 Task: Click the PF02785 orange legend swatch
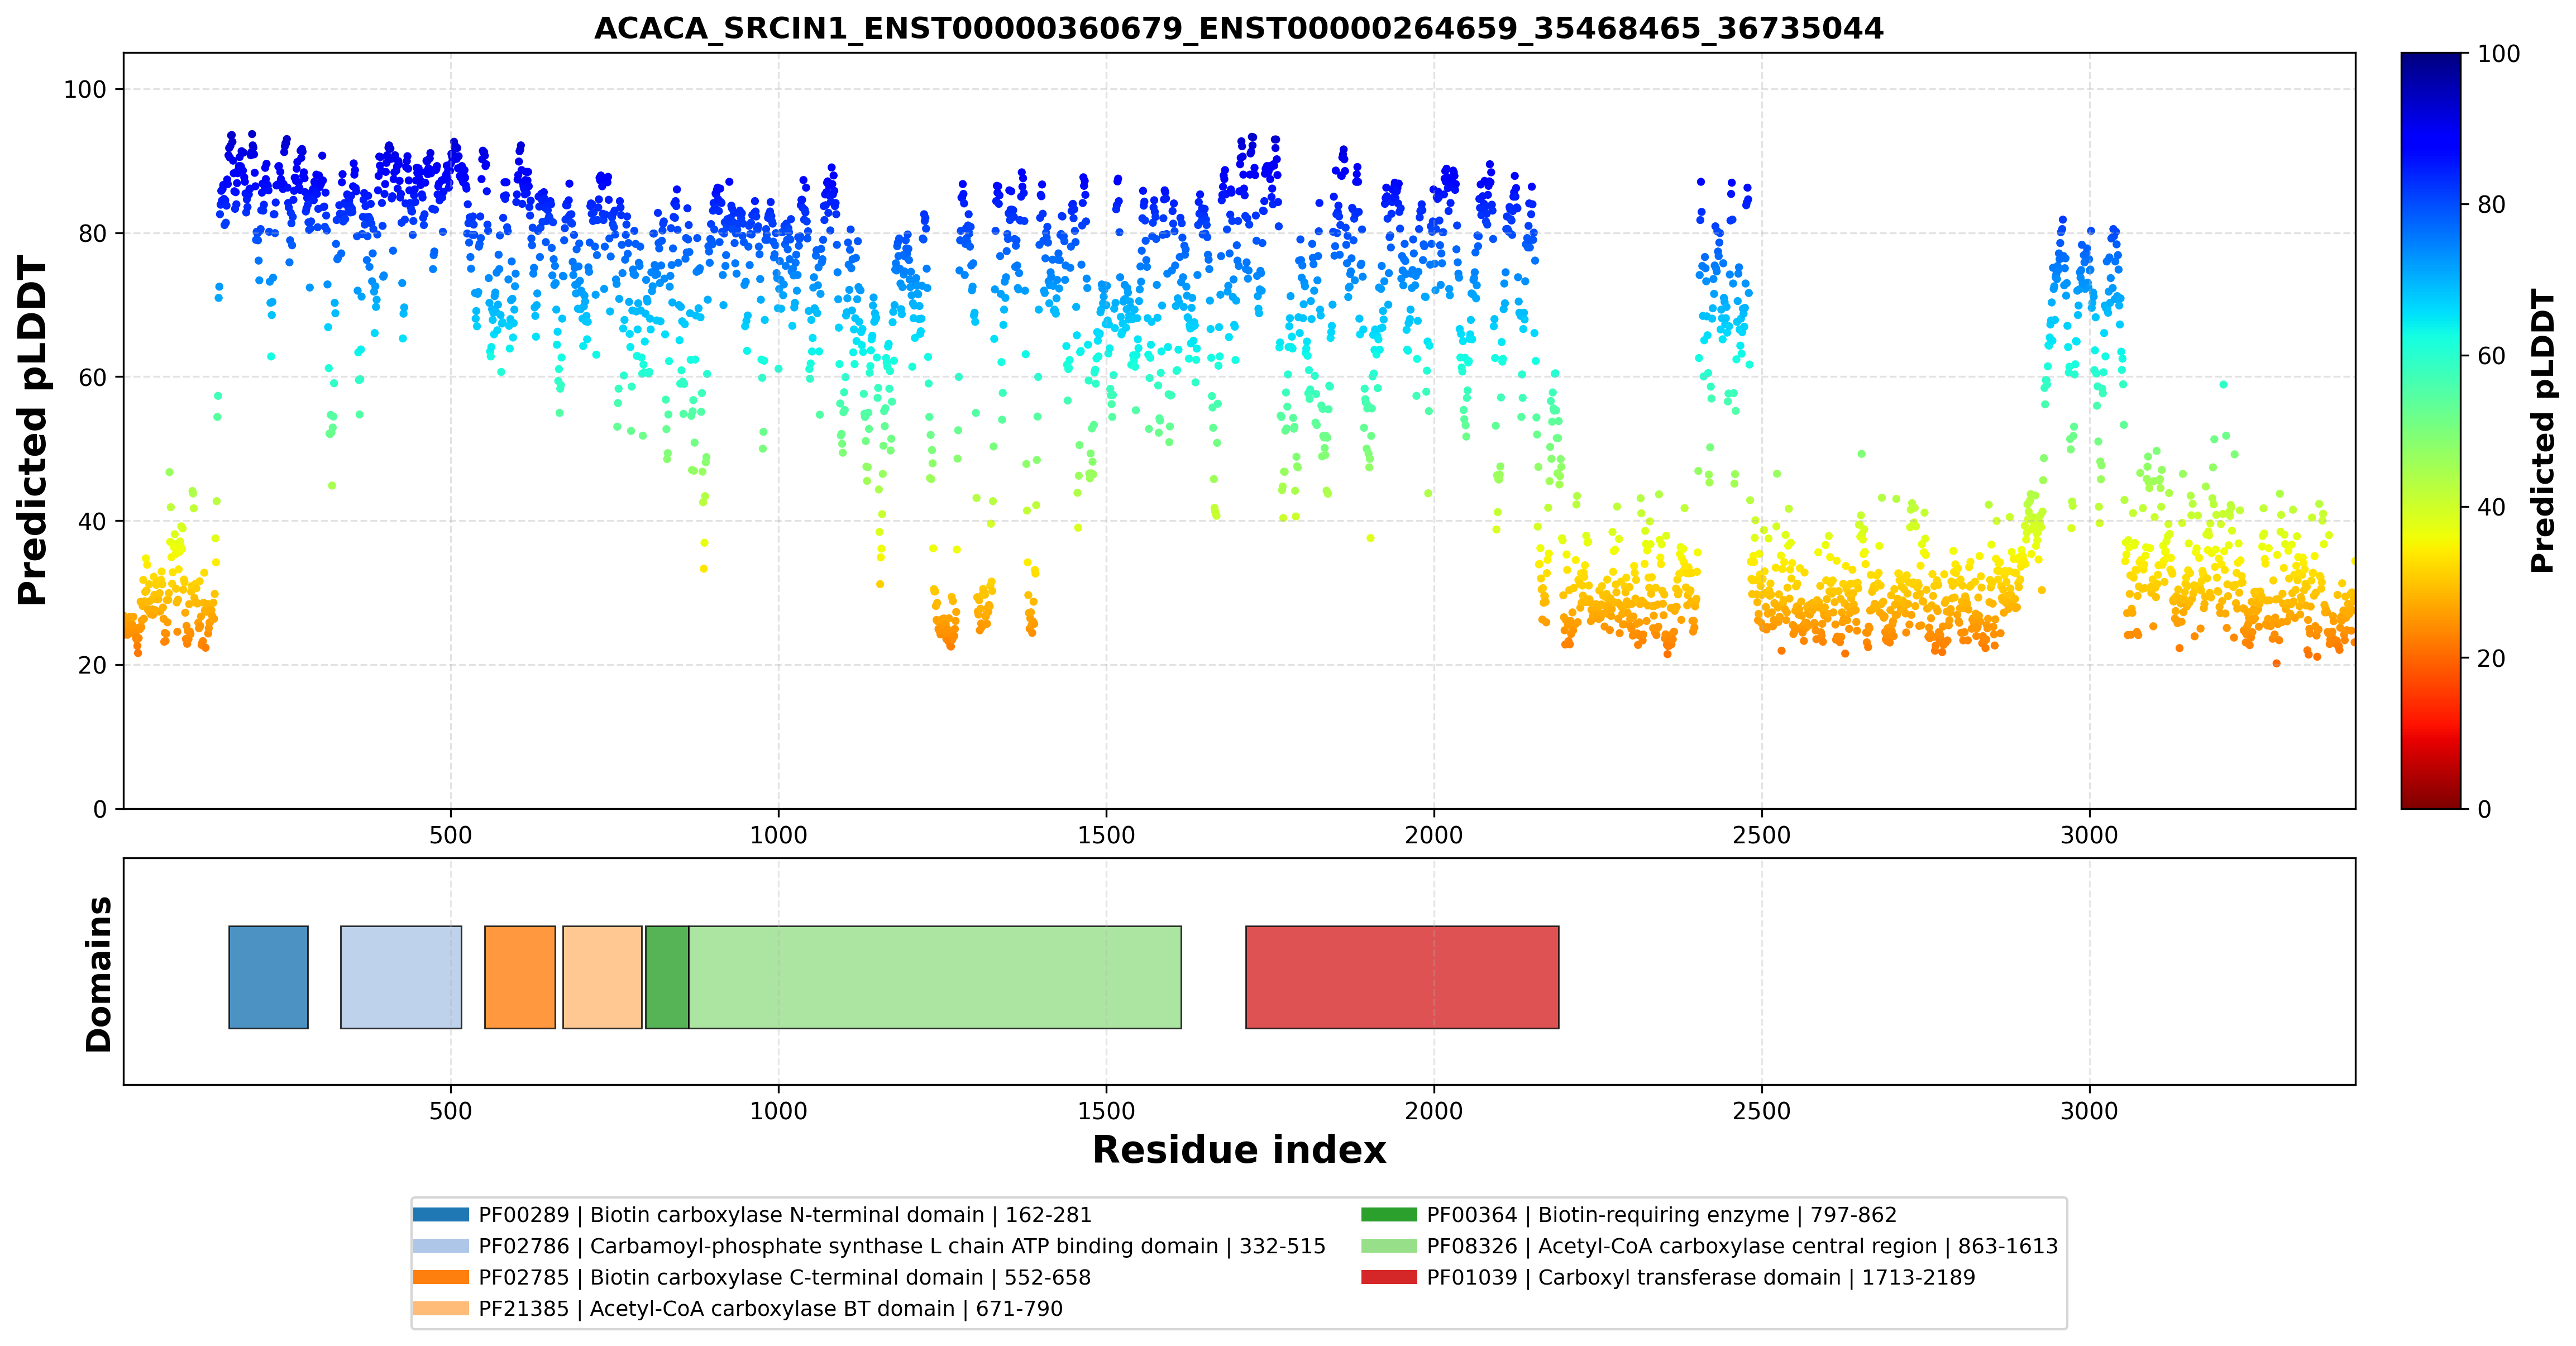441,1277
